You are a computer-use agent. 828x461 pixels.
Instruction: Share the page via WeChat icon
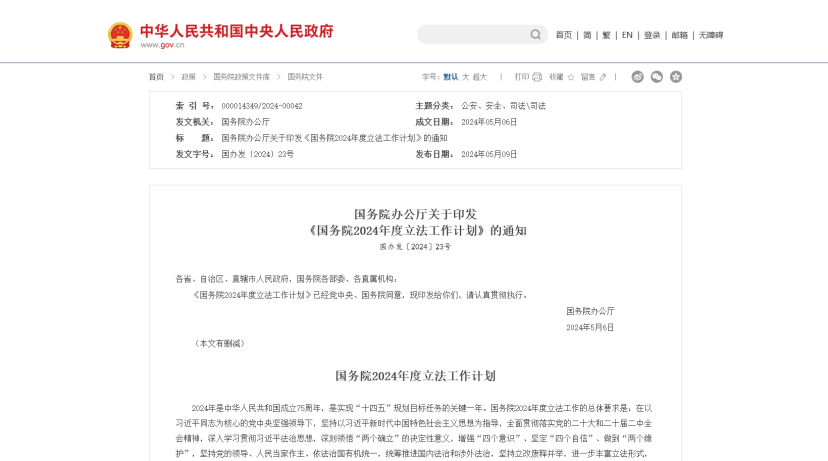656,77
